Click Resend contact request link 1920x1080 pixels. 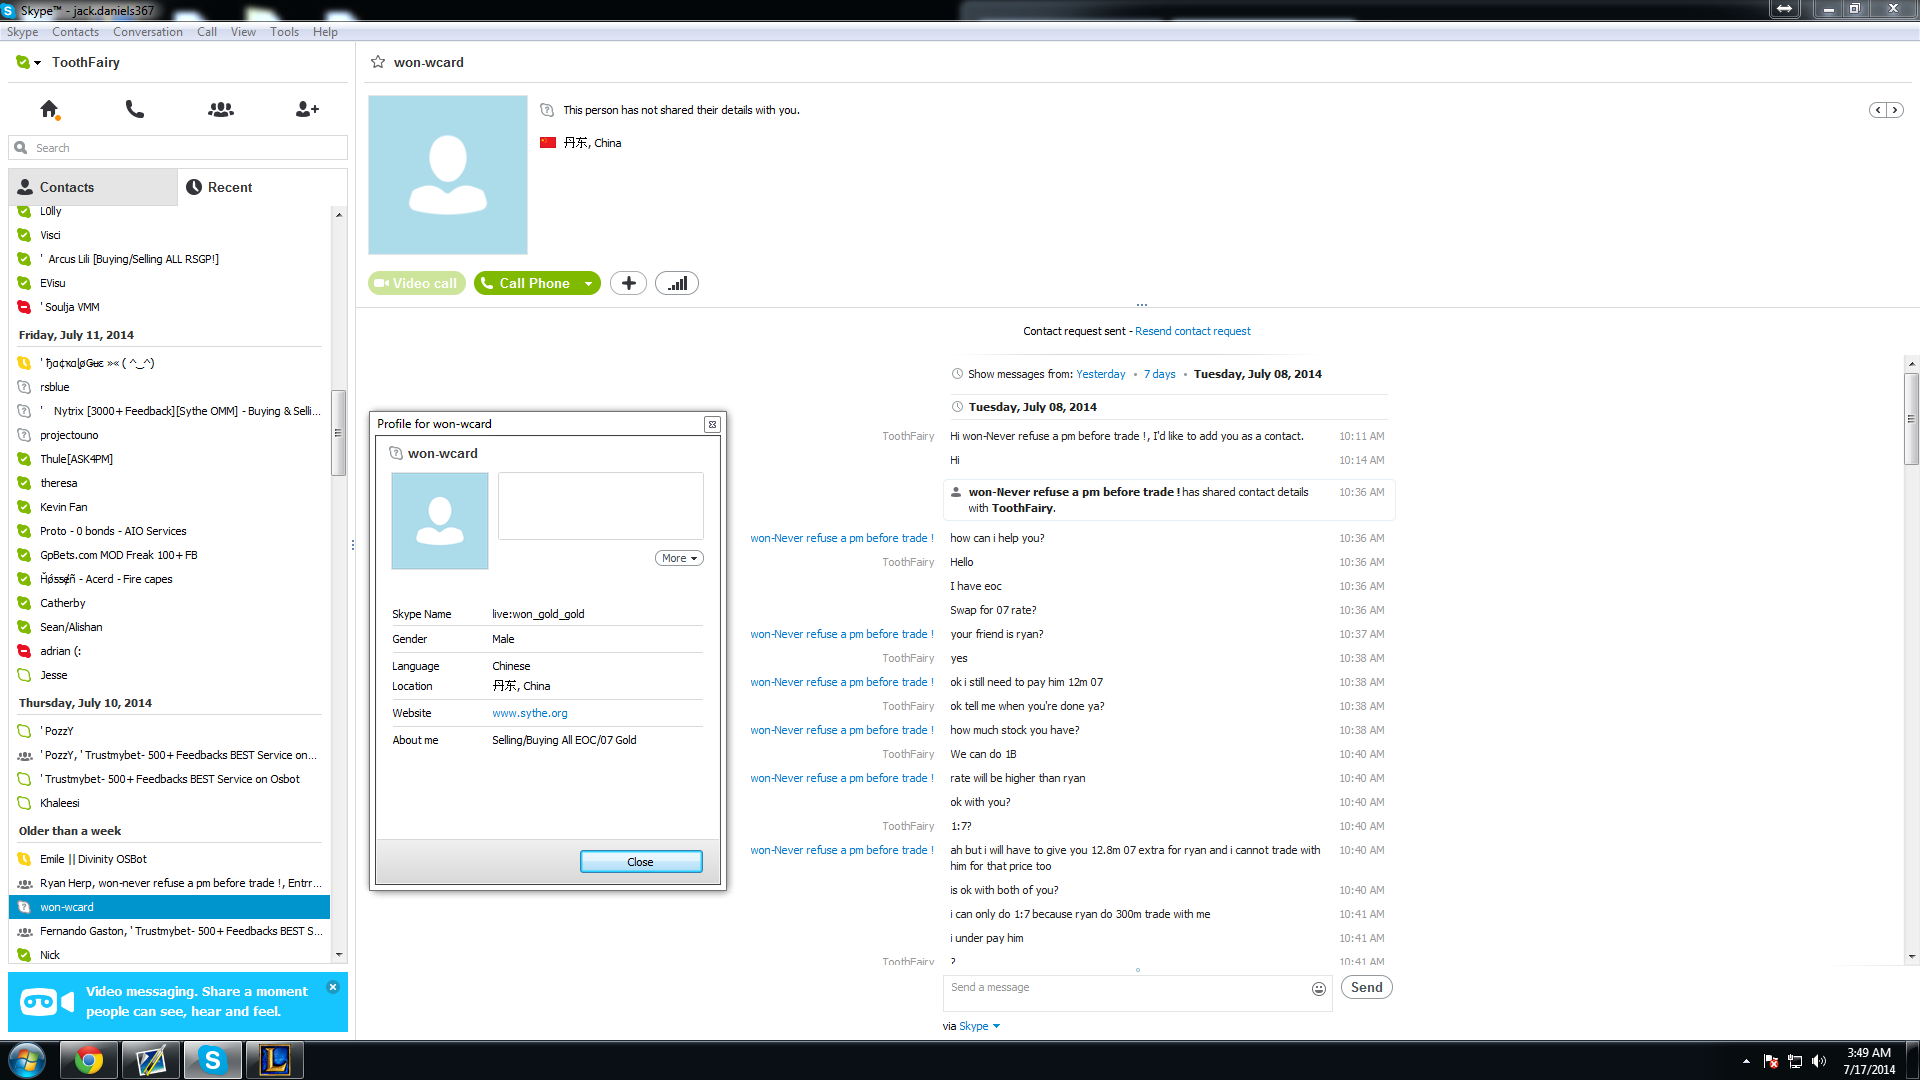1192,331
